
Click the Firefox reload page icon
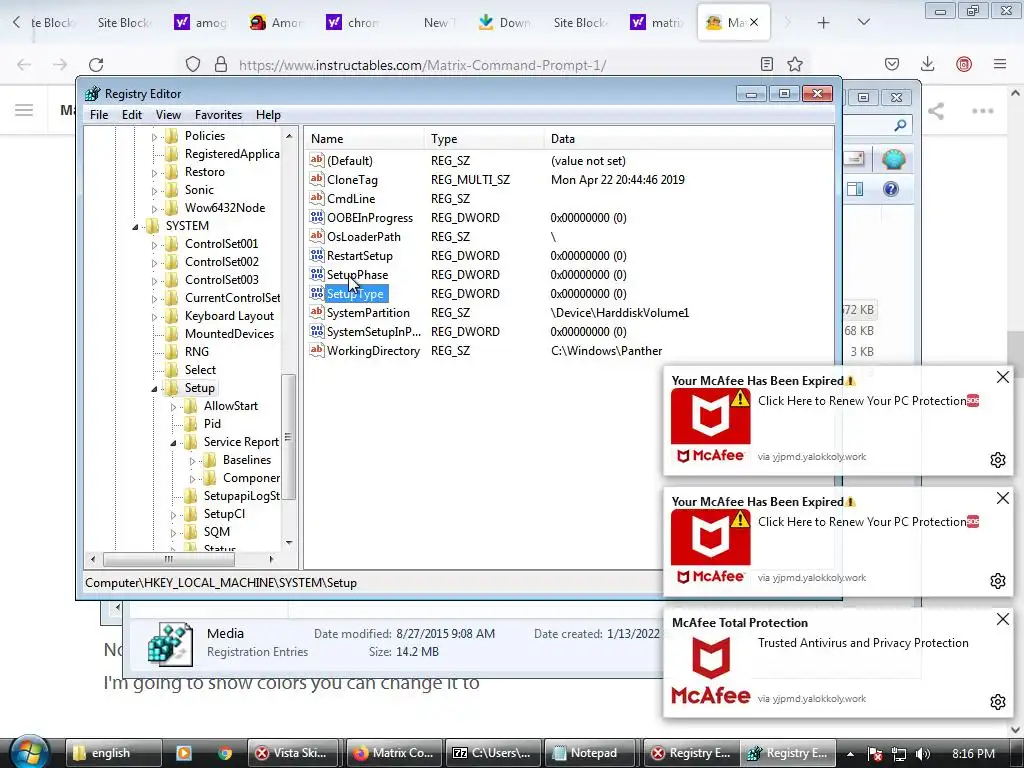point(96,65)
